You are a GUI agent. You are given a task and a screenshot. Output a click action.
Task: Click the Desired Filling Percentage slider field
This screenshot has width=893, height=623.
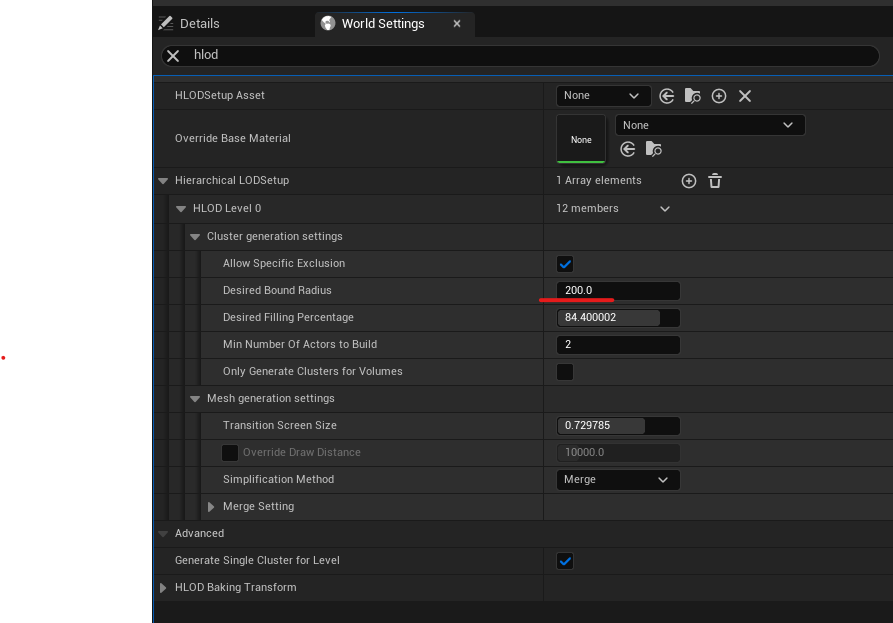point(618,318)
